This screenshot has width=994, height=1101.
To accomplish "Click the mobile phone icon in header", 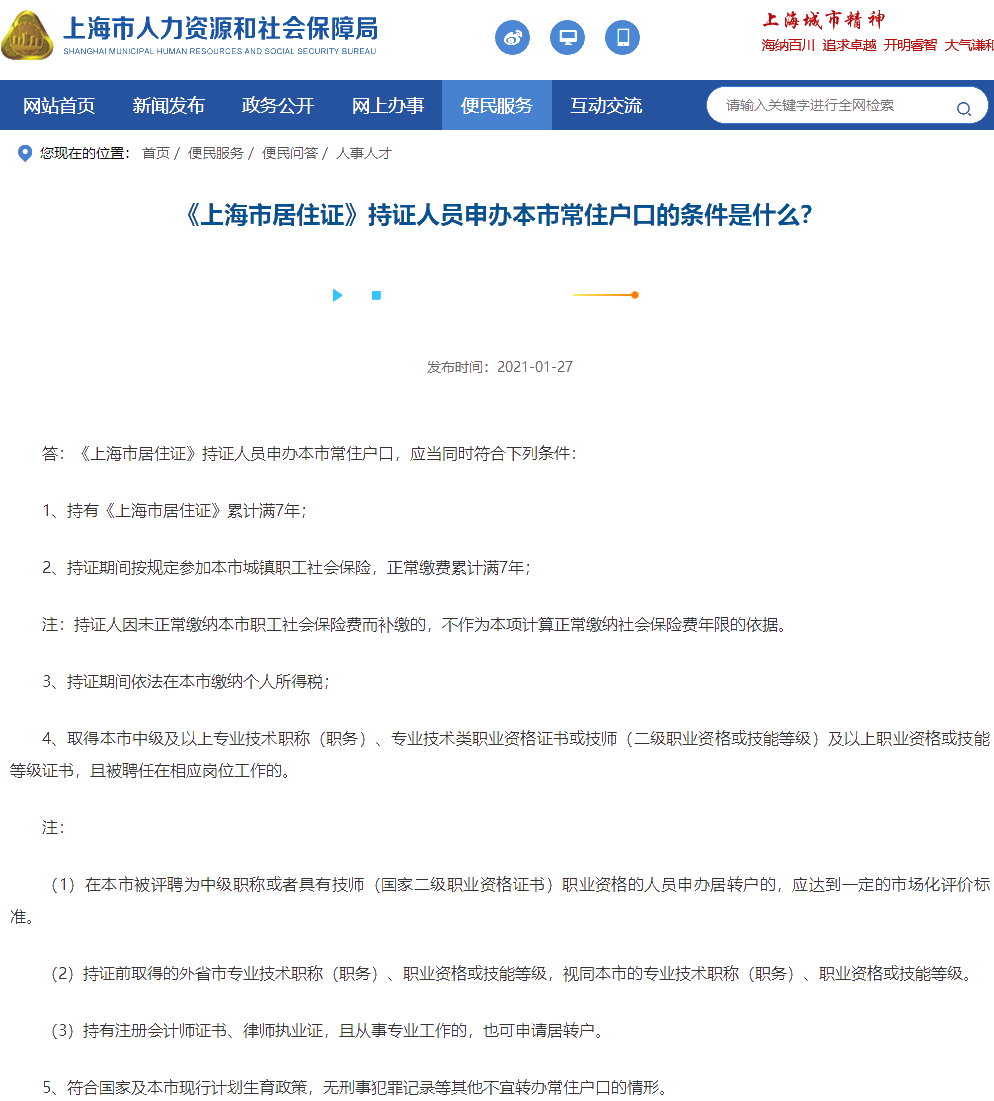I will point(623,37).
